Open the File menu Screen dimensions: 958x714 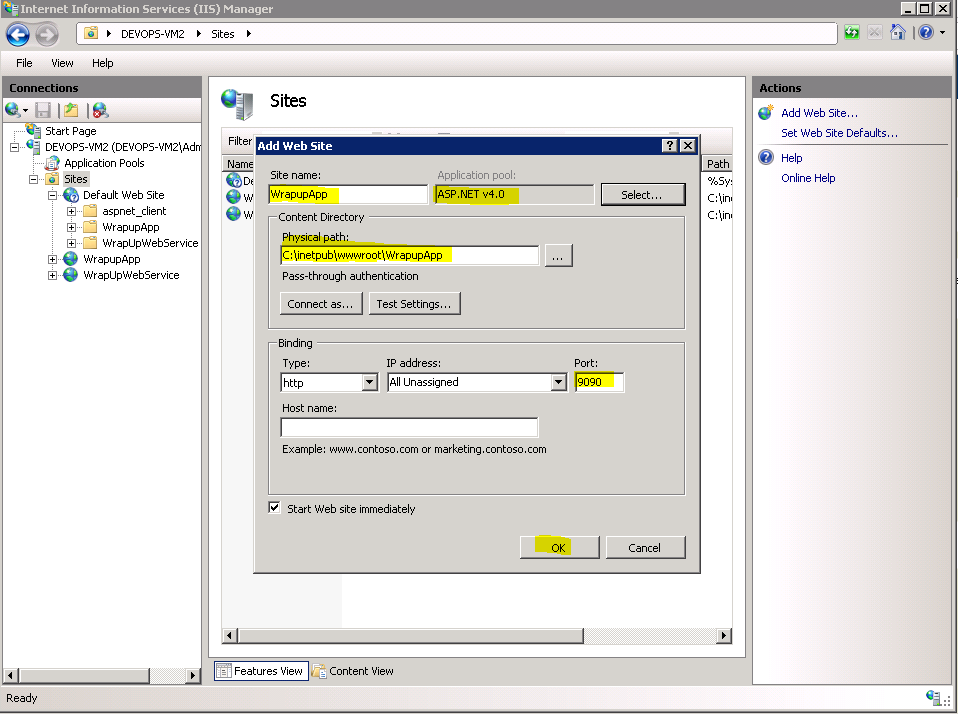pyautogui.click(x=24, y=63)
